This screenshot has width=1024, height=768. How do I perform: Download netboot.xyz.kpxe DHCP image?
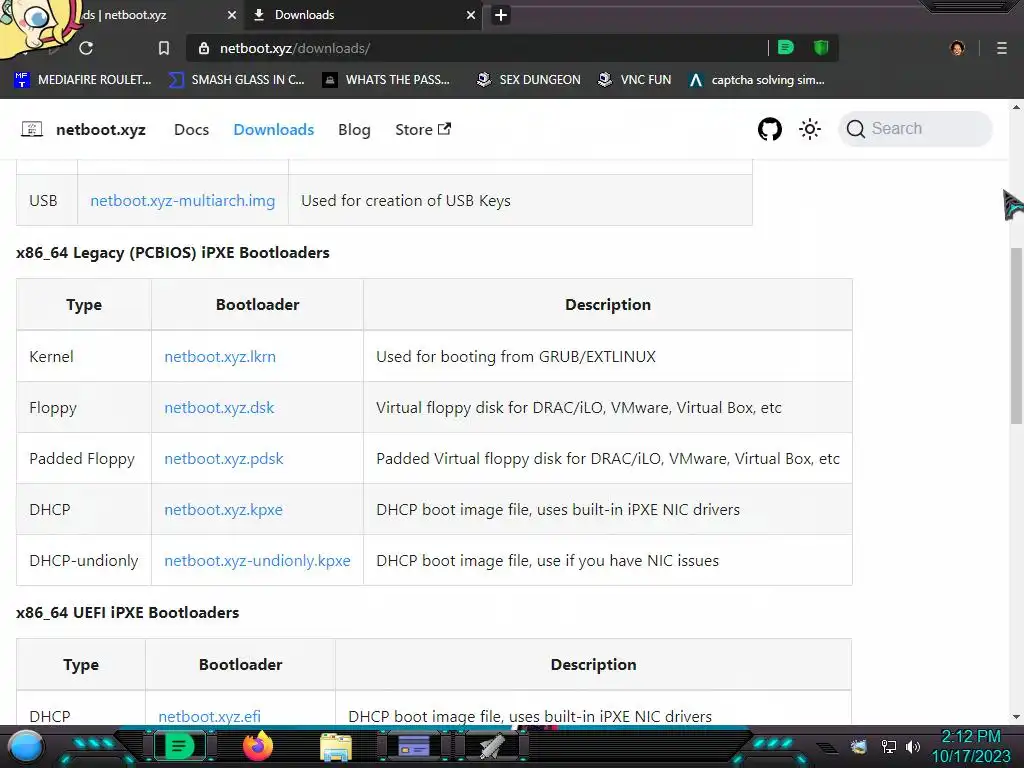click(x=223, y=509)
